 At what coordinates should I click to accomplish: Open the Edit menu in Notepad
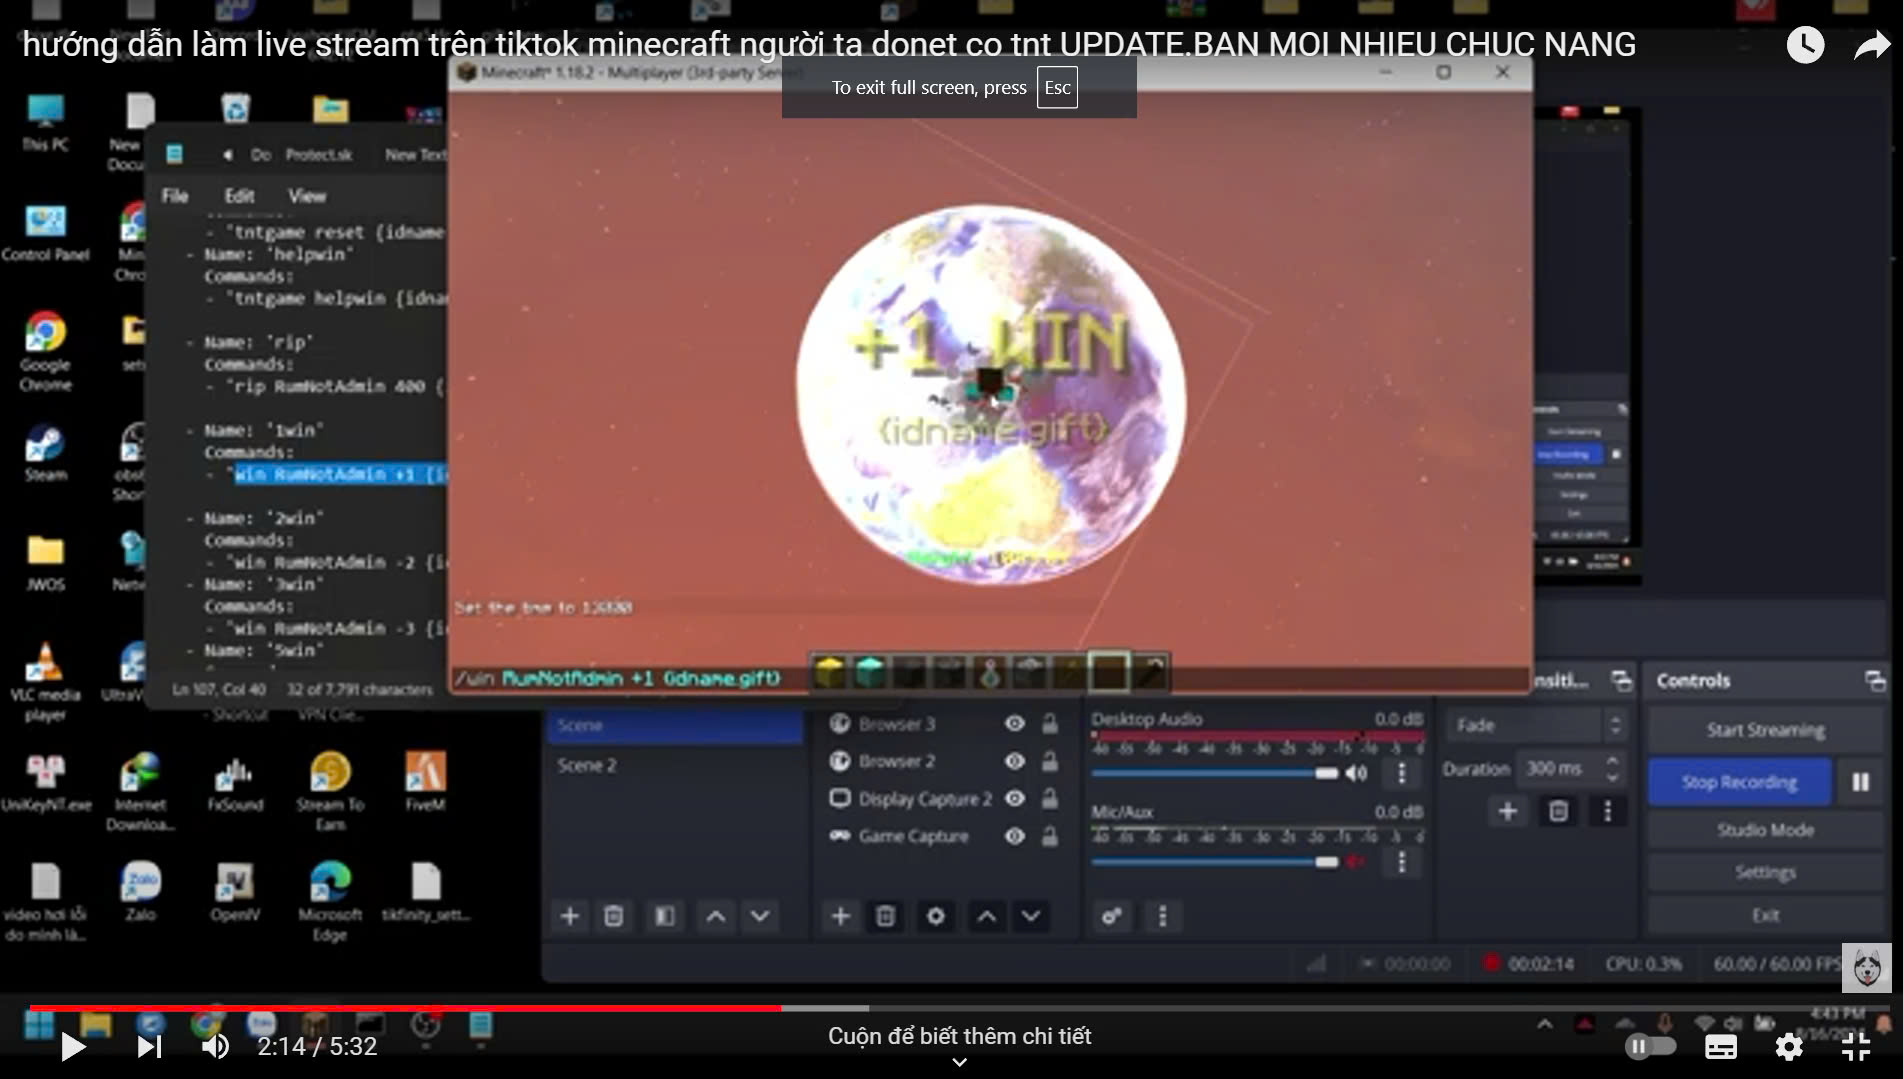tap(239, 196)
